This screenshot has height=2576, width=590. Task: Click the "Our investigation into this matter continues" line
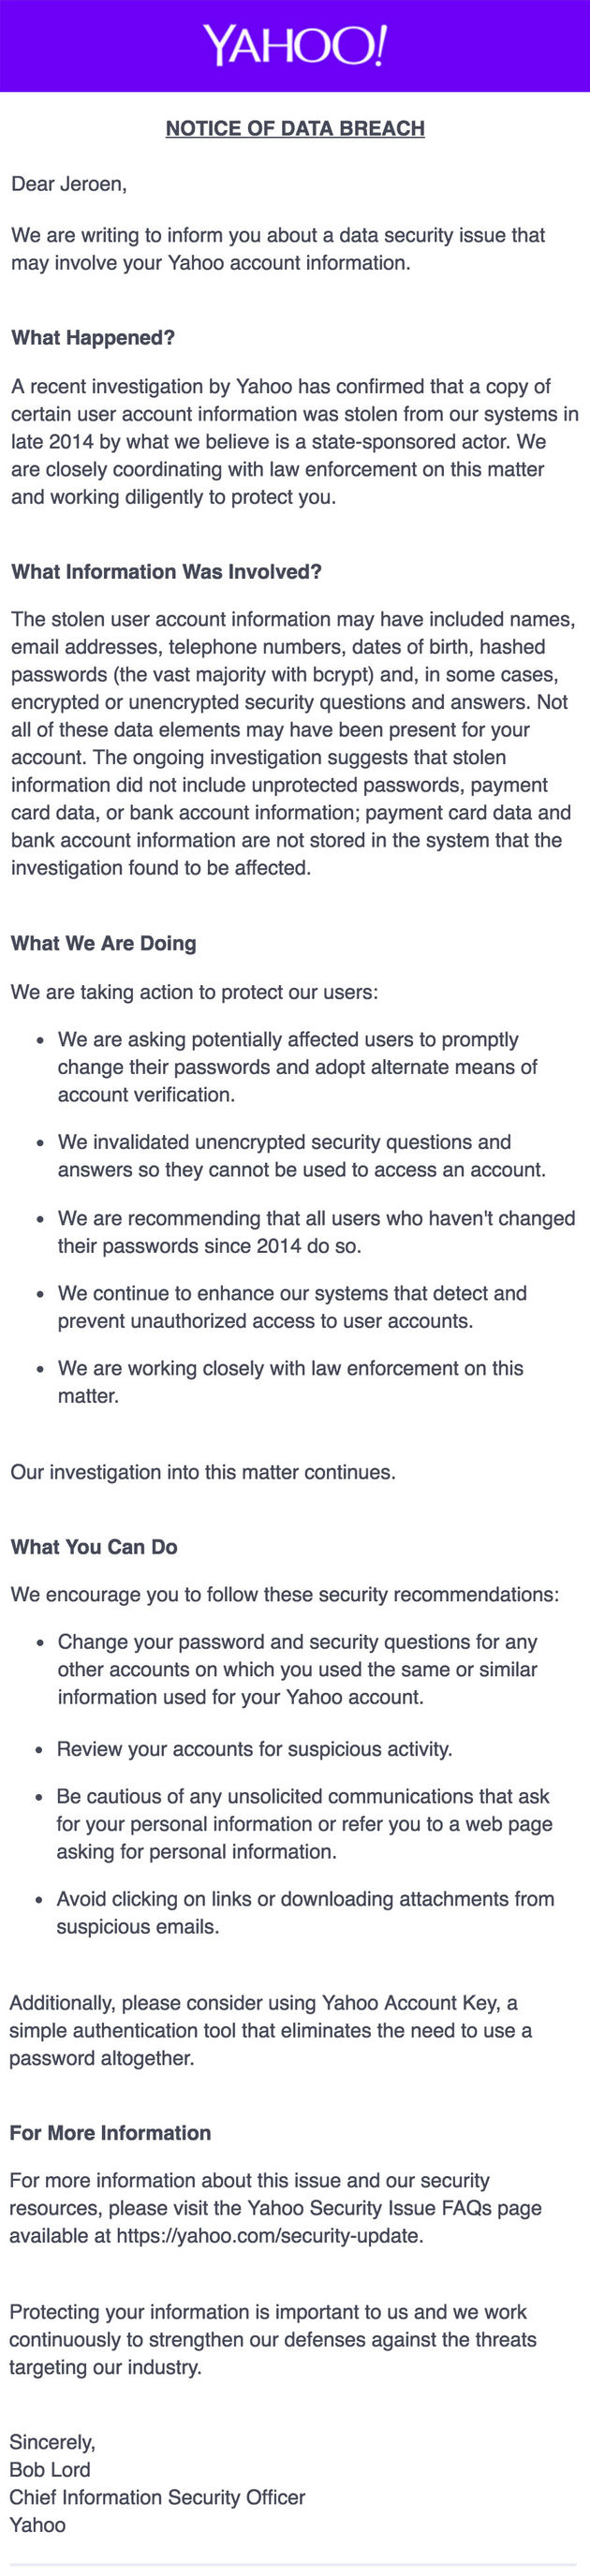pos(203,1472)
